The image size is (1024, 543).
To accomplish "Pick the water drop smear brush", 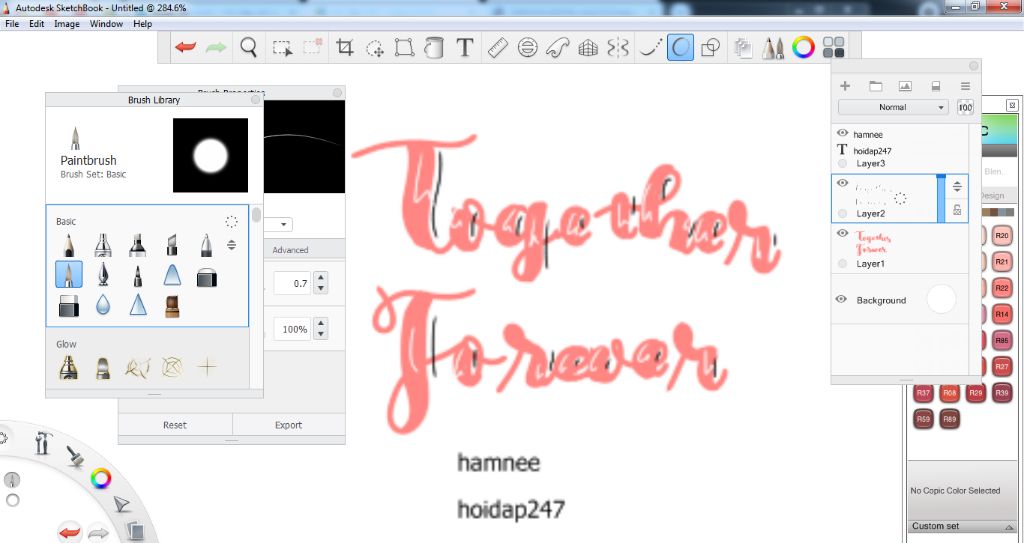I will (x=103, y=305).
